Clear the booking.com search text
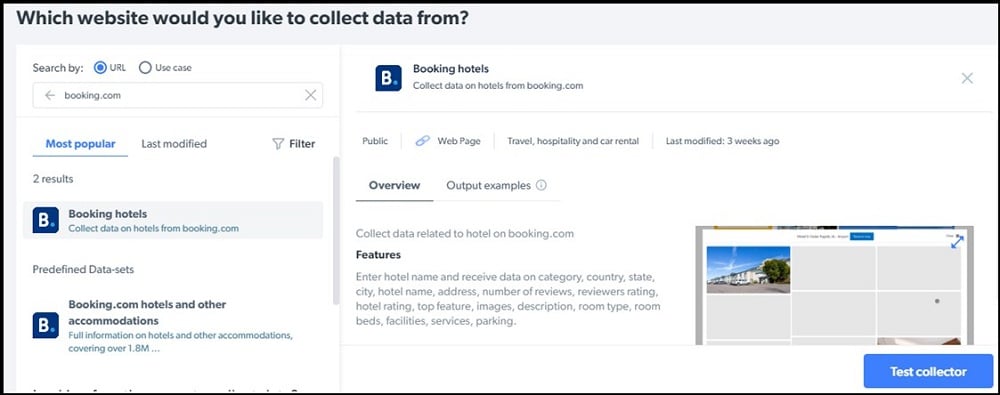Screen dimensions: 1000x395 (311, 95)
